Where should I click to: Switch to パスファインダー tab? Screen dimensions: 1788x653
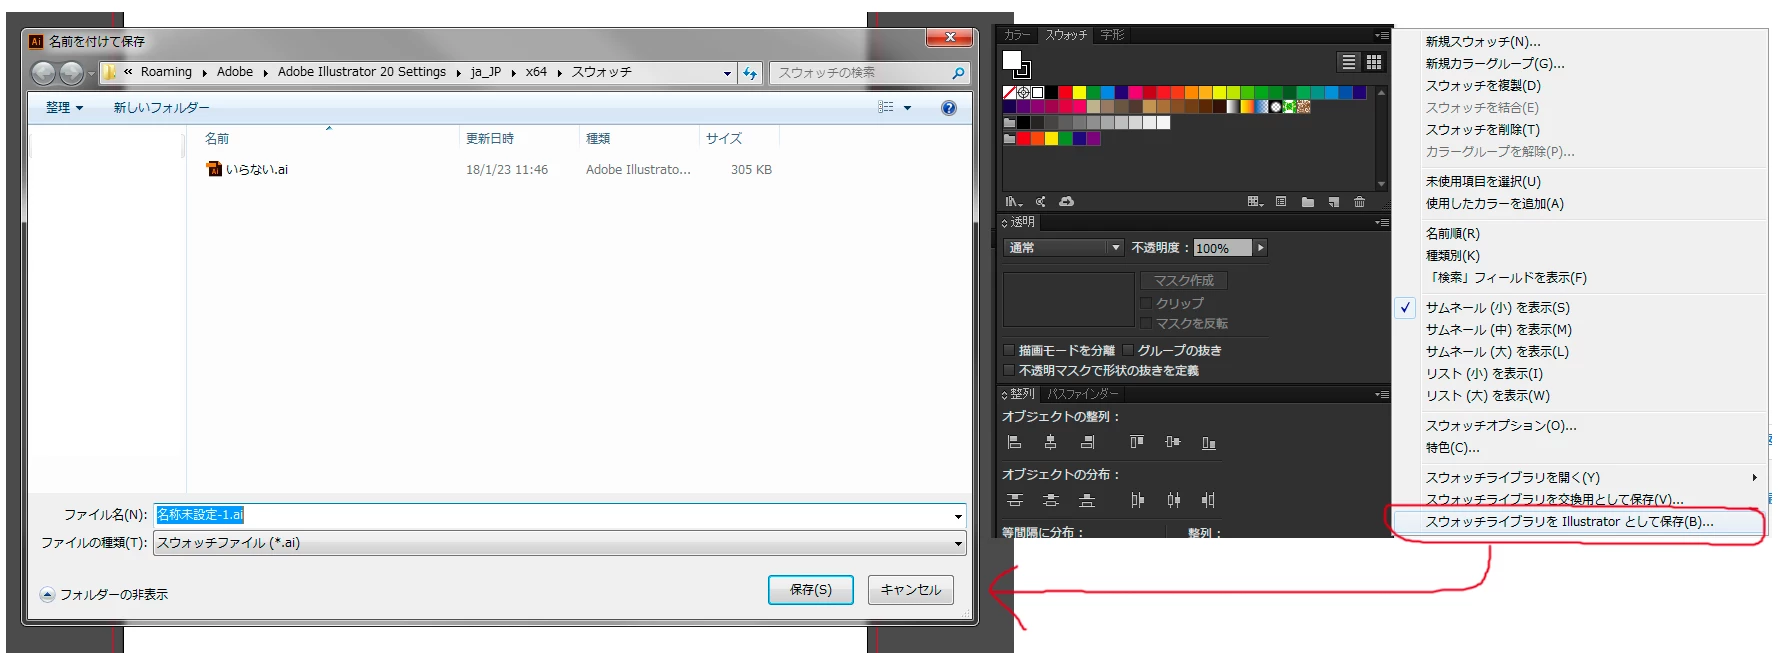coord(1082,394)
